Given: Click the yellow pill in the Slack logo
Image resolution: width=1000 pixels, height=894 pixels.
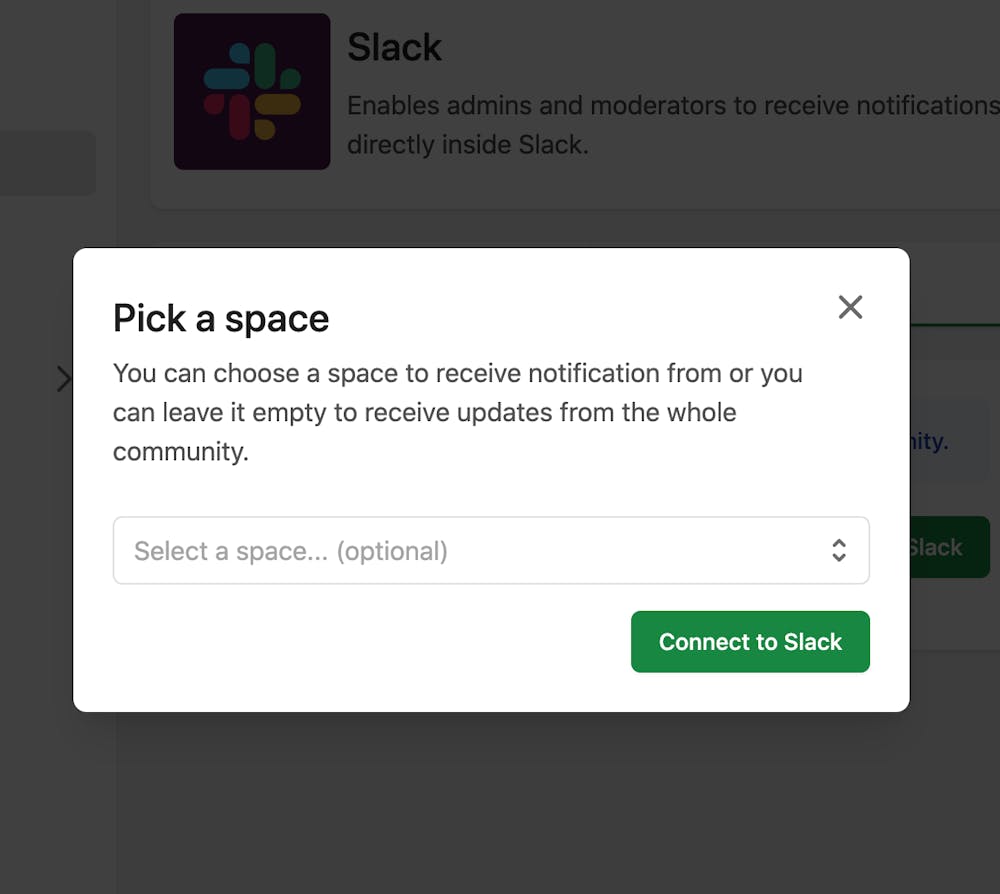Looking at the screenshot, I should click(x=277, y=104).
